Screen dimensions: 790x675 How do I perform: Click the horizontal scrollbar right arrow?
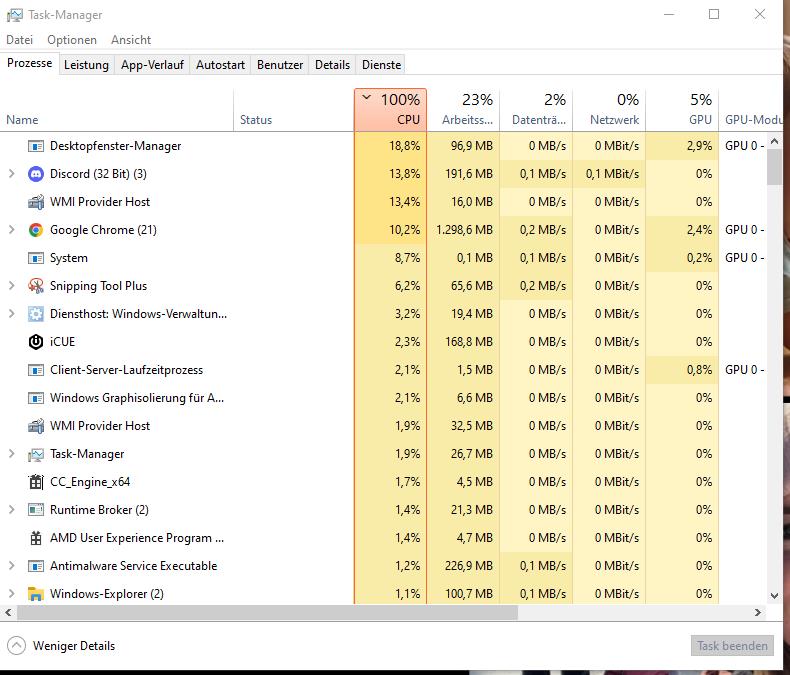(x=758, y=613)
